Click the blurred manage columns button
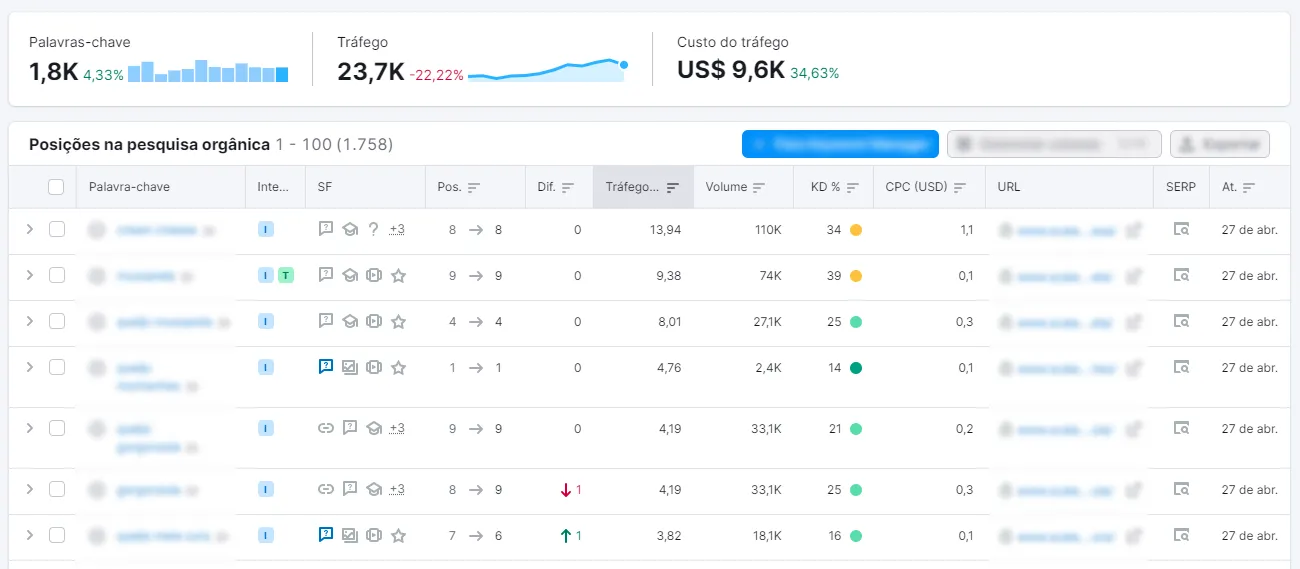This screenshot has height=569, width=1300. (x=1054, y=144)
